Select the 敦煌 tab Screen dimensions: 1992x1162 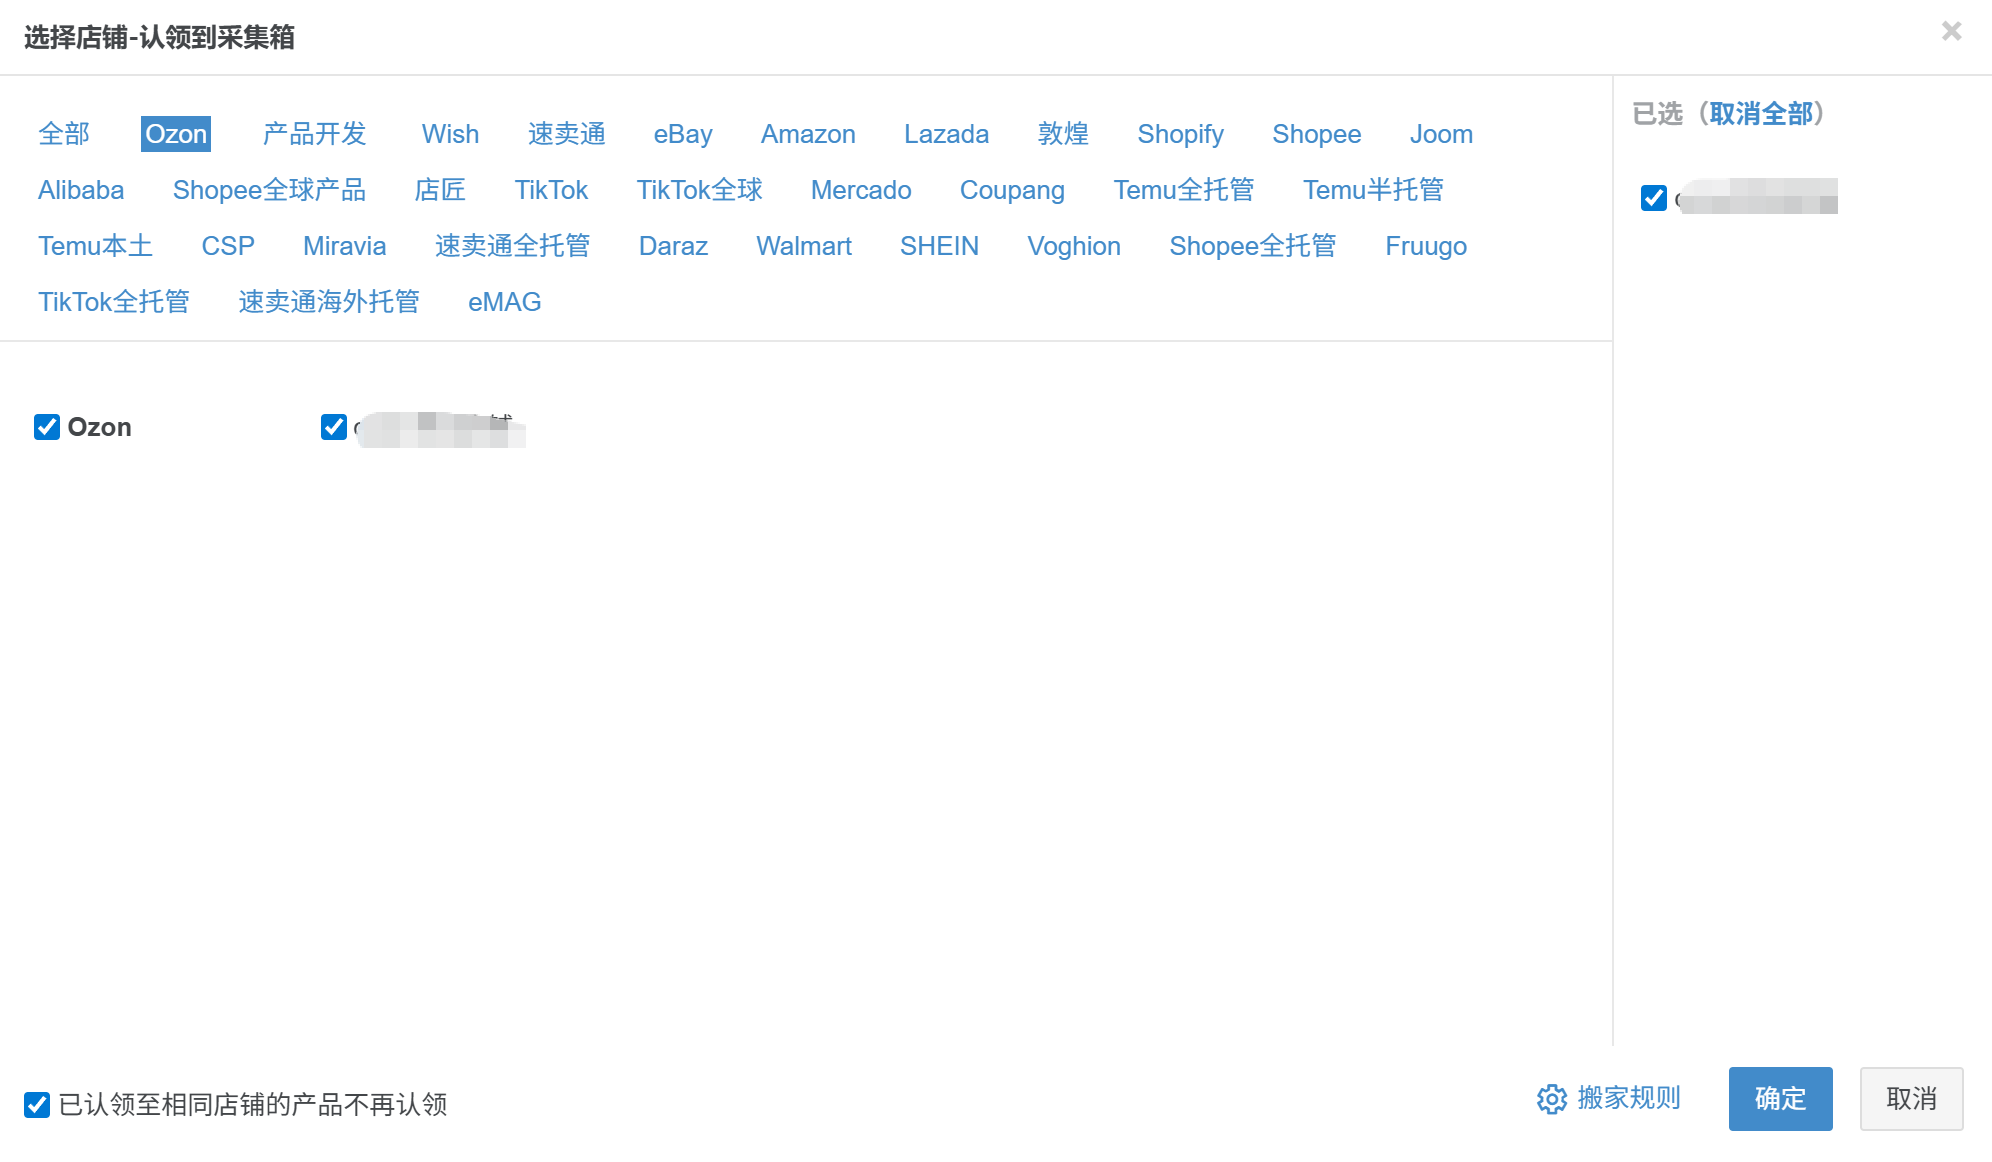pyautogui.click(x=1063, y=134)
